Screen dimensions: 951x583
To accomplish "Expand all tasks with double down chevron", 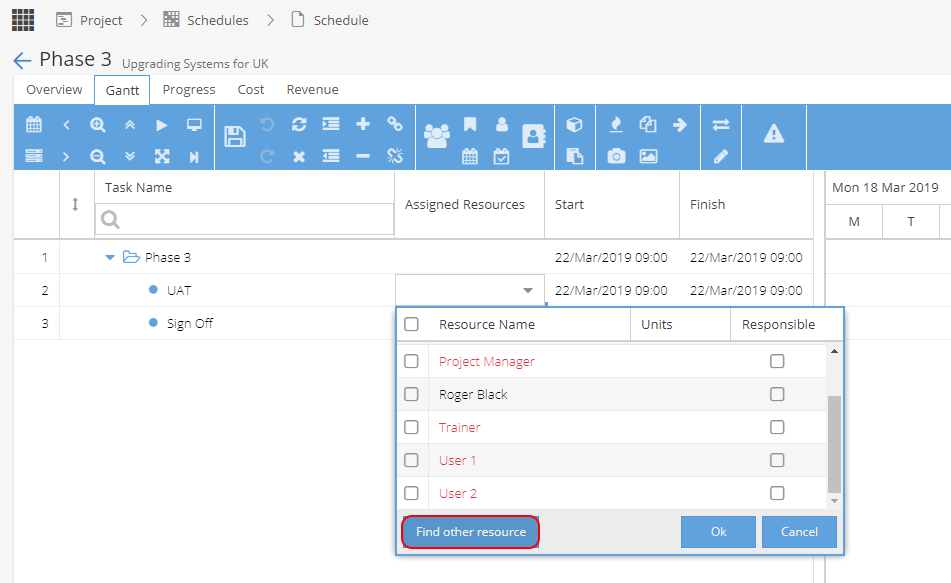I will click(x=130, y=157).
